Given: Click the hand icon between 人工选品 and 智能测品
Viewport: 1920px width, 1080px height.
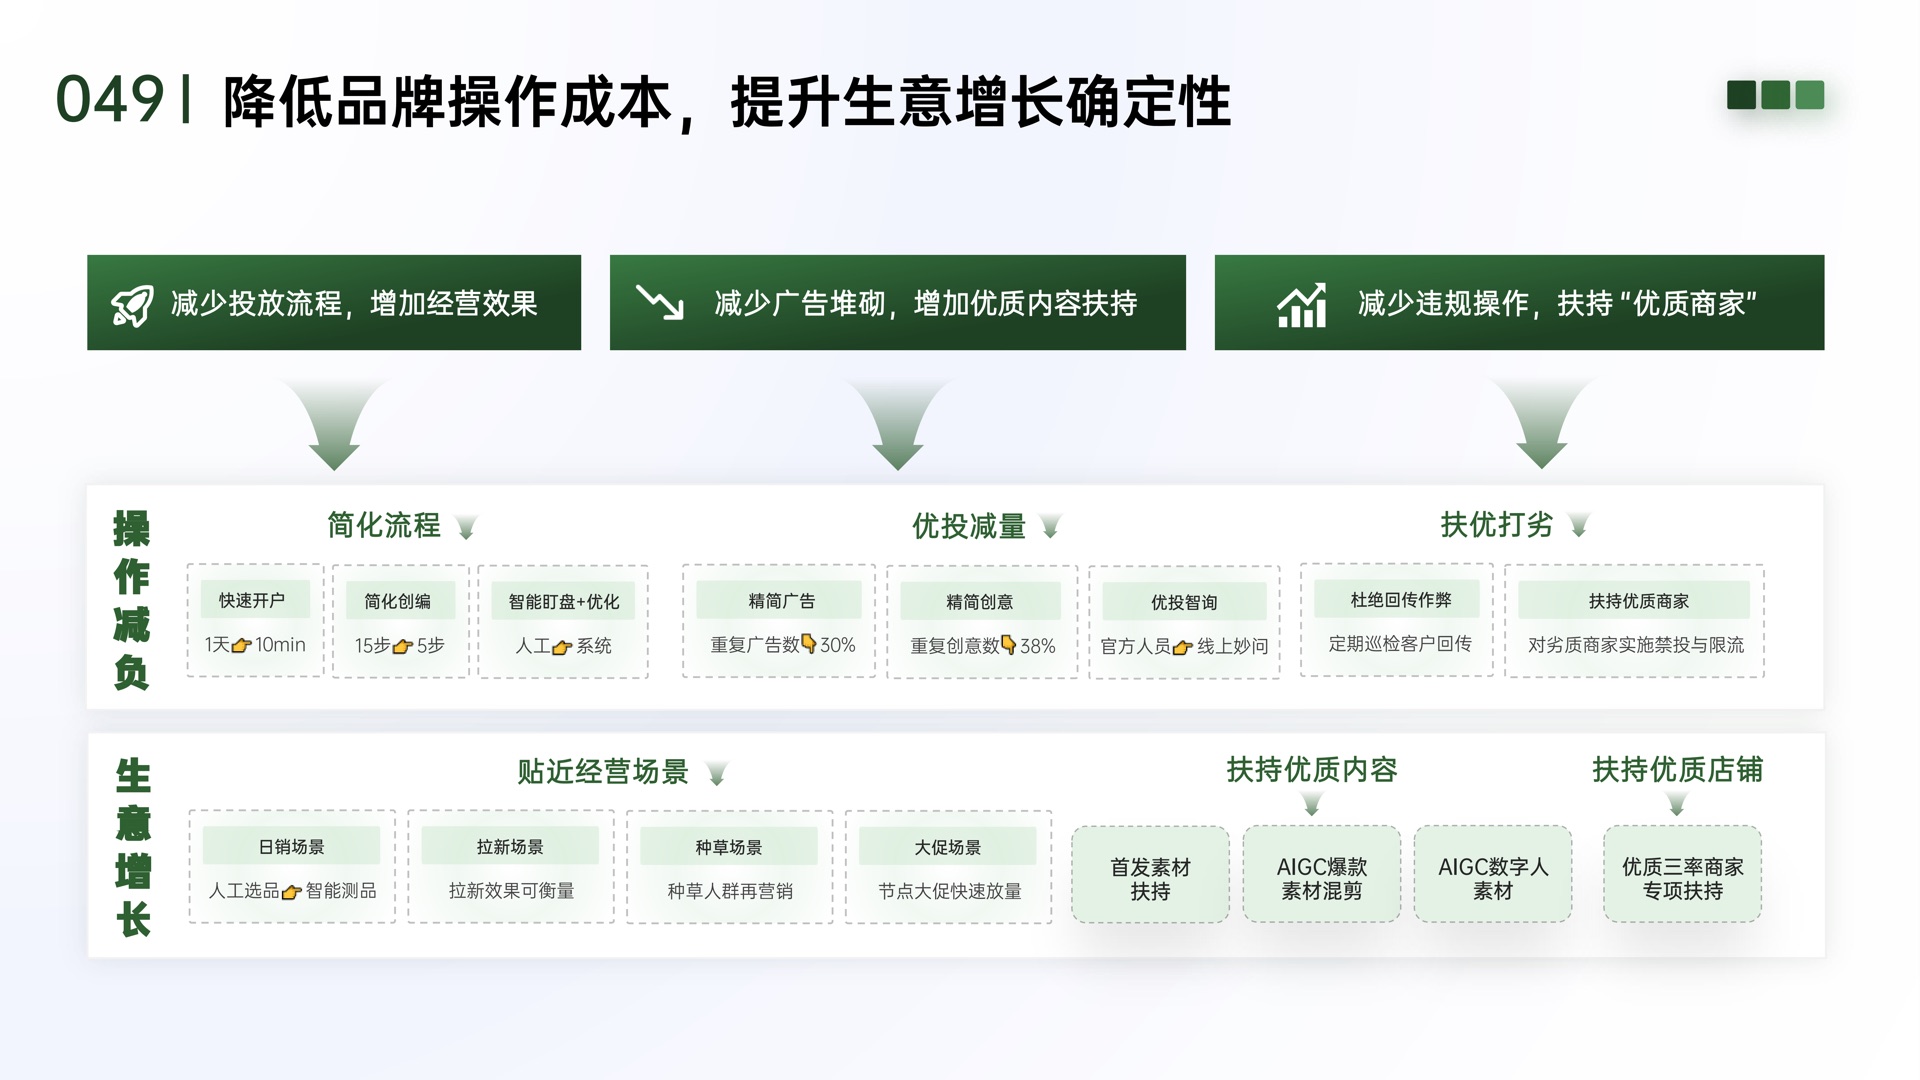Looking at the screenshot, I should (x=292, y=891).
